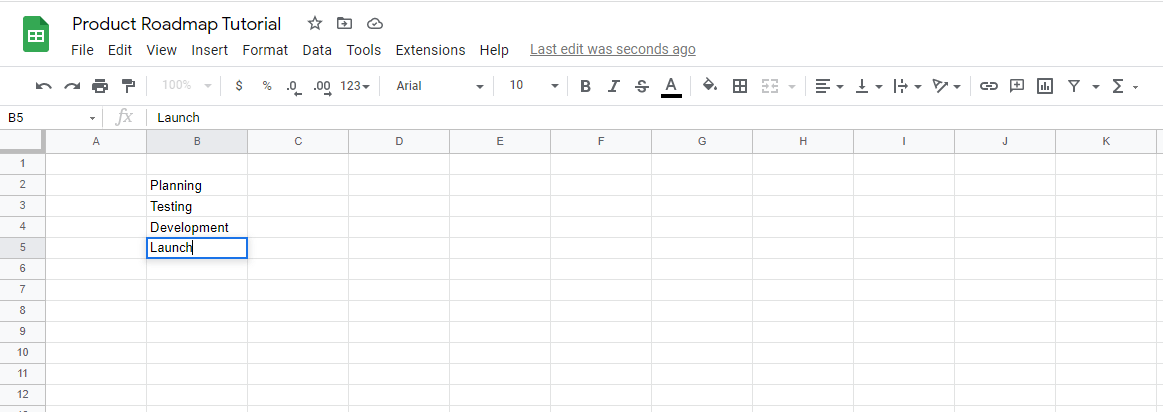The width and height of the screenshot is (1163, 412).
Task: Select the Paint format roller icon
Action: pyautogui.click(x=128, y=86)
